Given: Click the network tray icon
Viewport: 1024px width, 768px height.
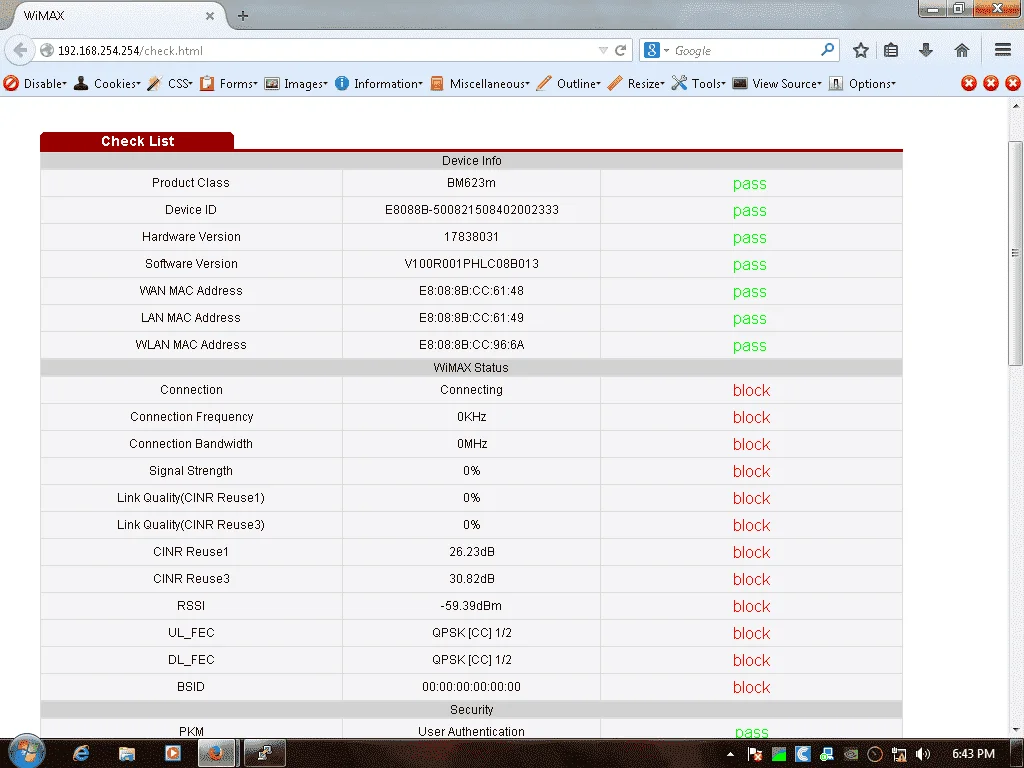Looking at the screenshot, I should coord(899,754).
